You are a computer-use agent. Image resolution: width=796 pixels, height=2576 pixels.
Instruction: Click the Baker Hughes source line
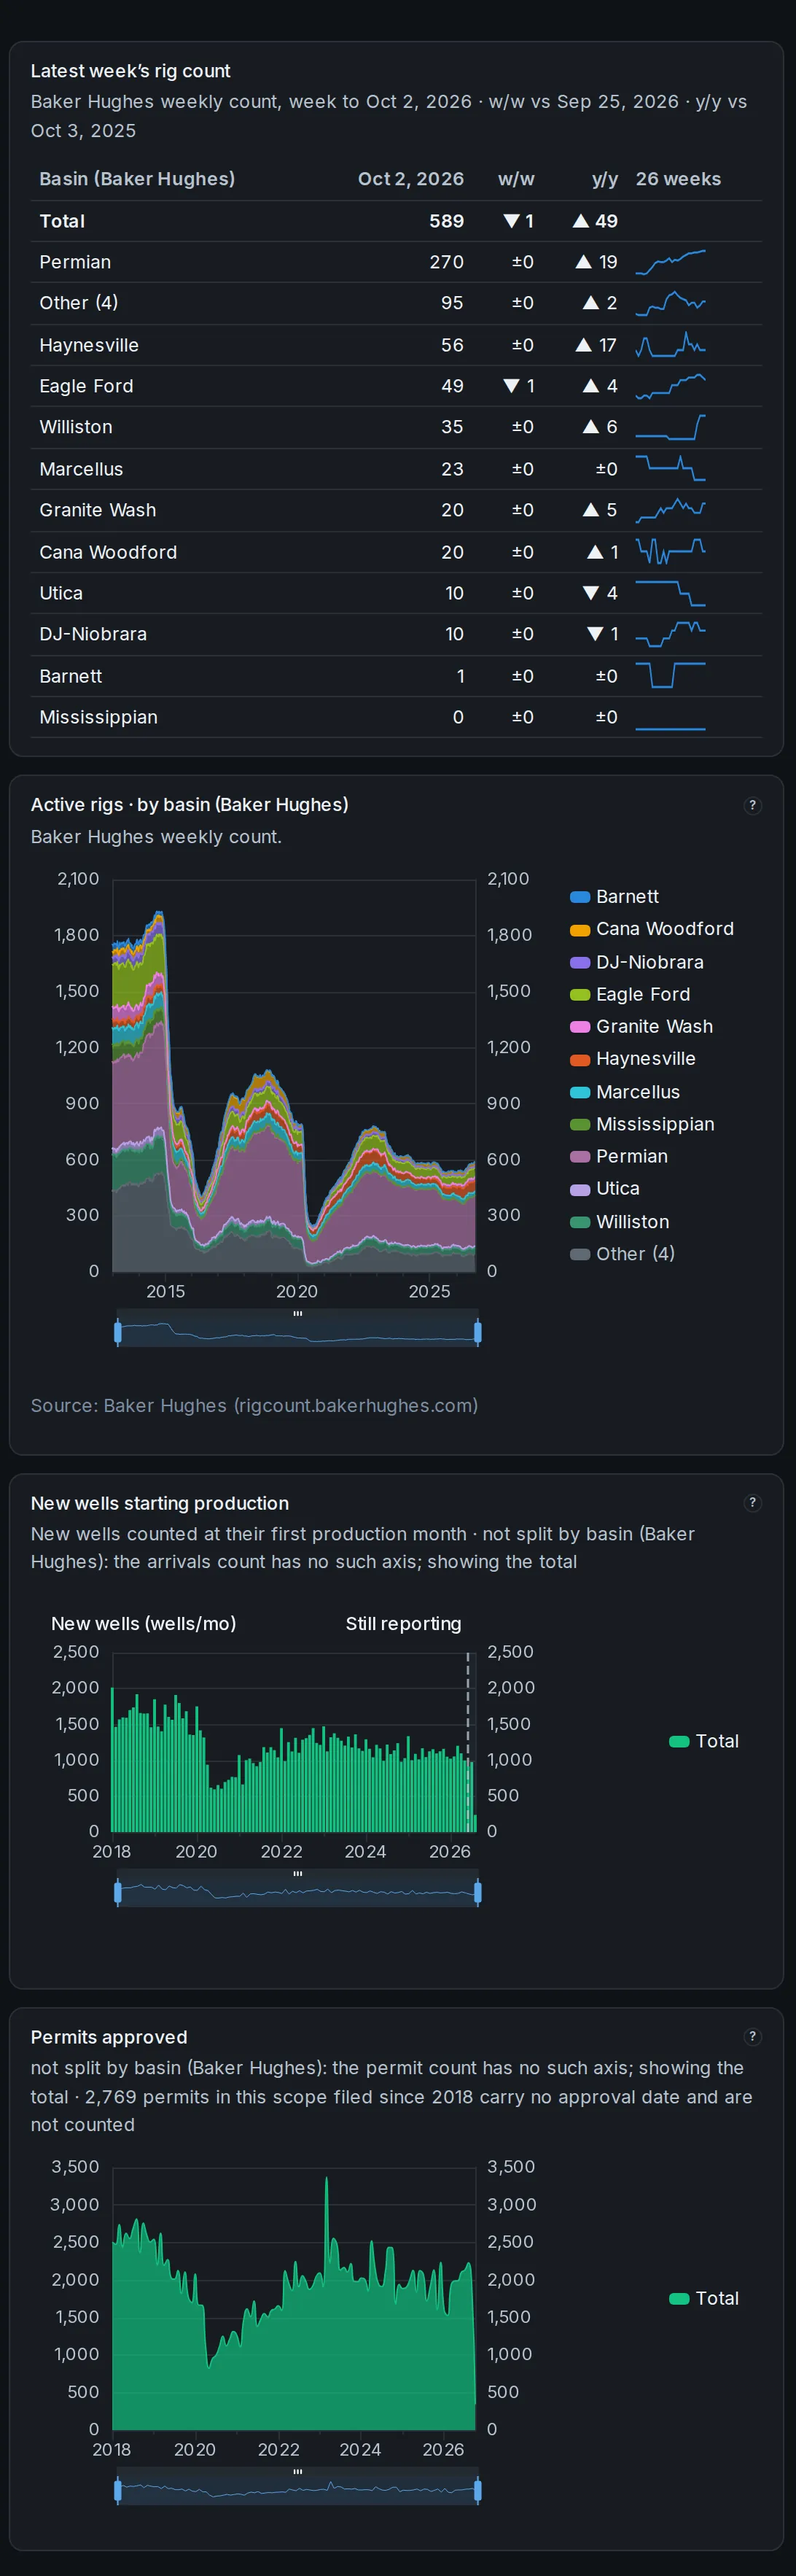(x=254, y=1405)
